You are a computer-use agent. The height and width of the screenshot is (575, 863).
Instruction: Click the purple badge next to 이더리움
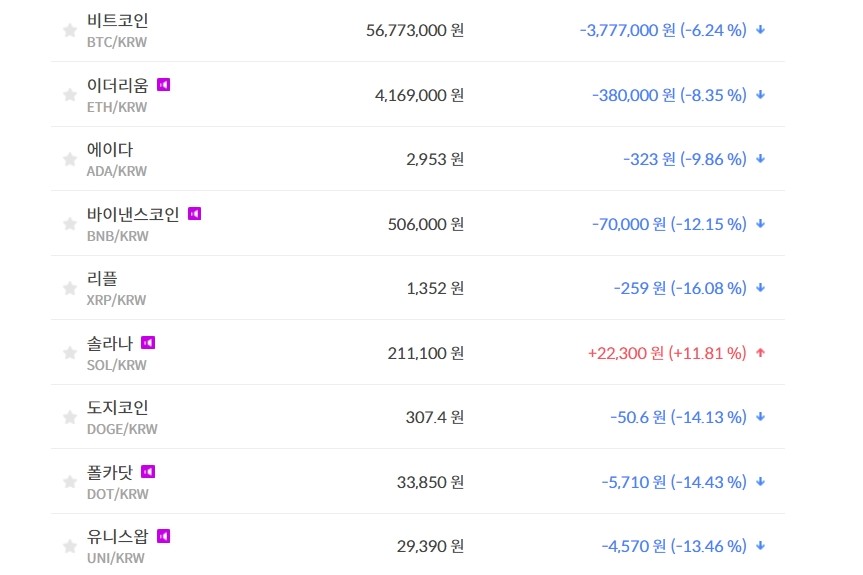coord(163,85)
